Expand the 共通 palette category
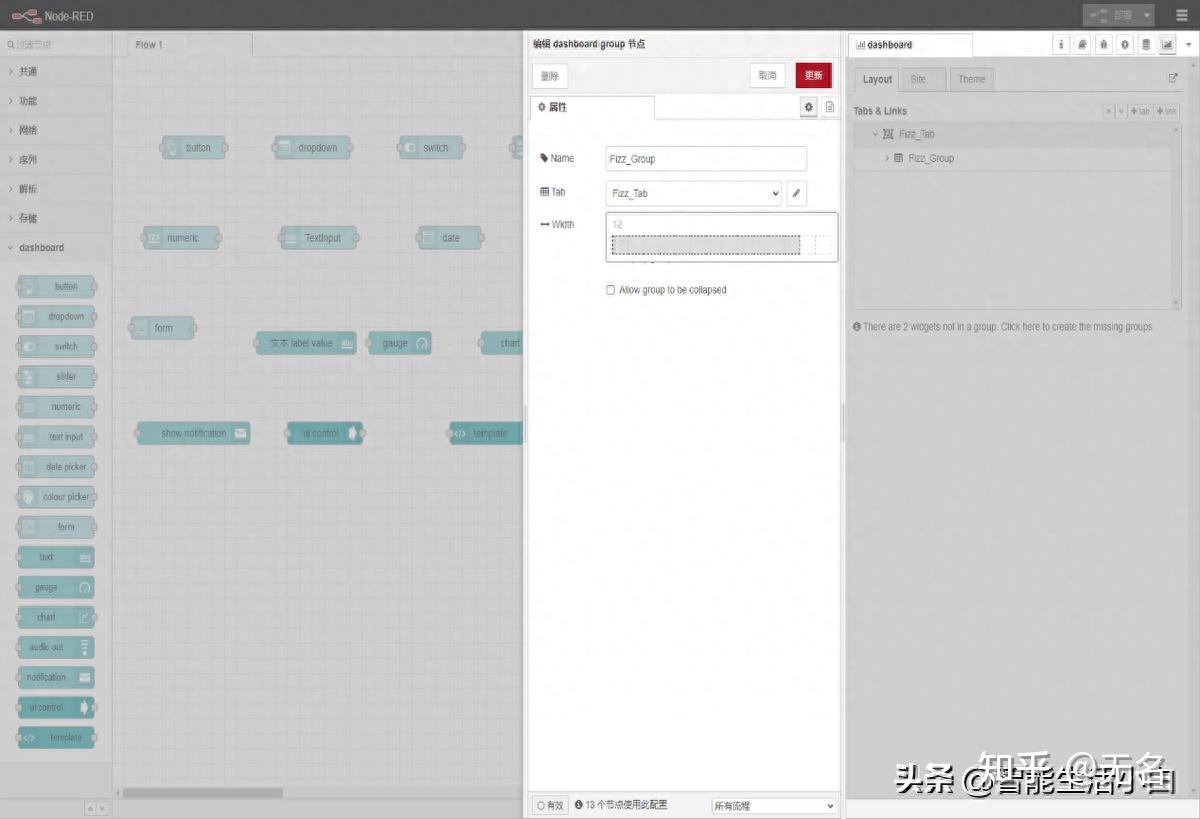This screenshot has height=819, width=1200. point(56,72)
